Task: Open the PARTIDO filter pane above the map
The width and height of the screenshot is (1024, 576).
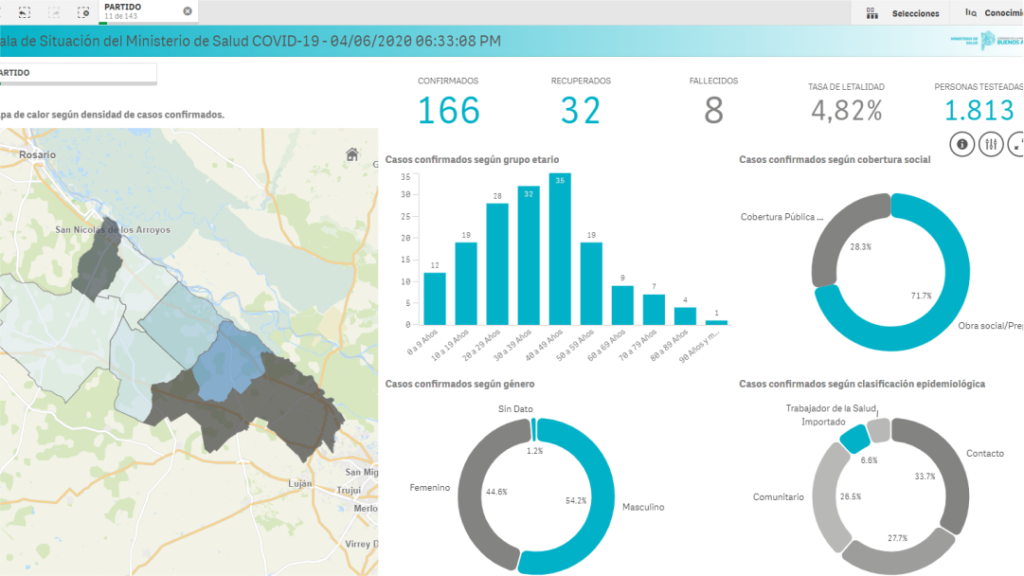Action: (76, 73)
